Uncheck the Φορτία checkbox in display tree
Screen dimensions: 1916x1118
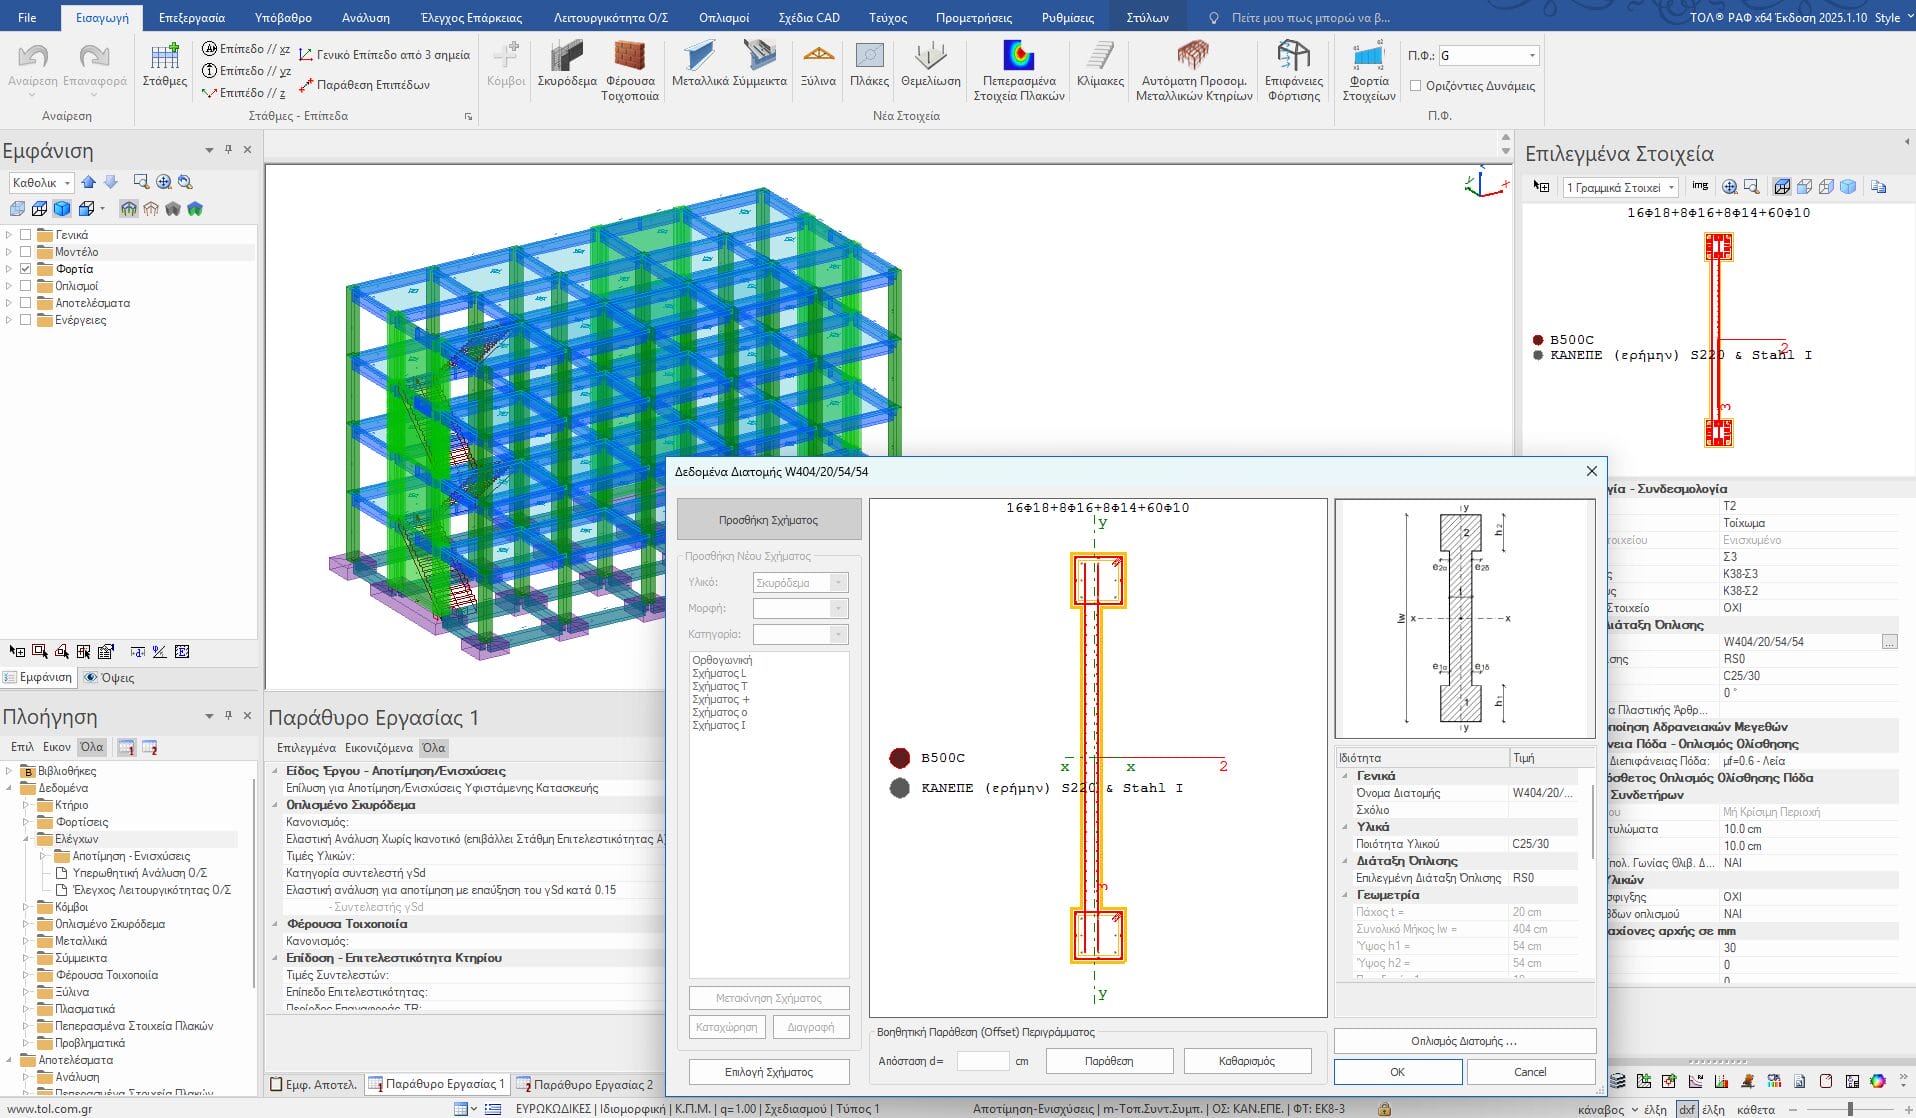[x=26, y=269]
